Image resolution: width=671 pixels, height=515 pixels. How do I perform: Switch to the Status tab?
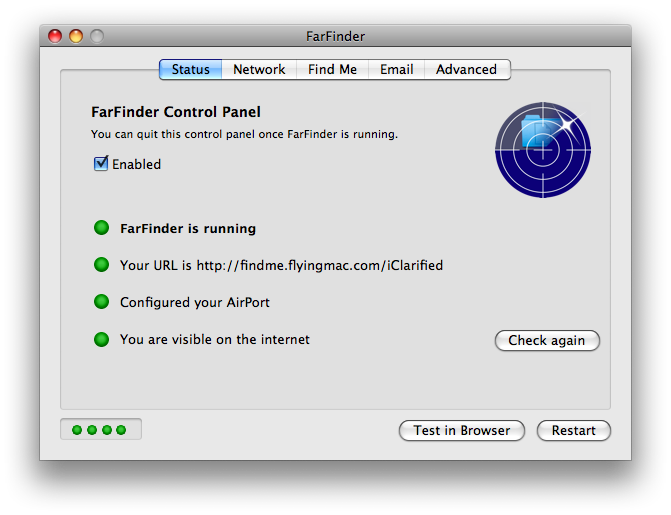190,69
